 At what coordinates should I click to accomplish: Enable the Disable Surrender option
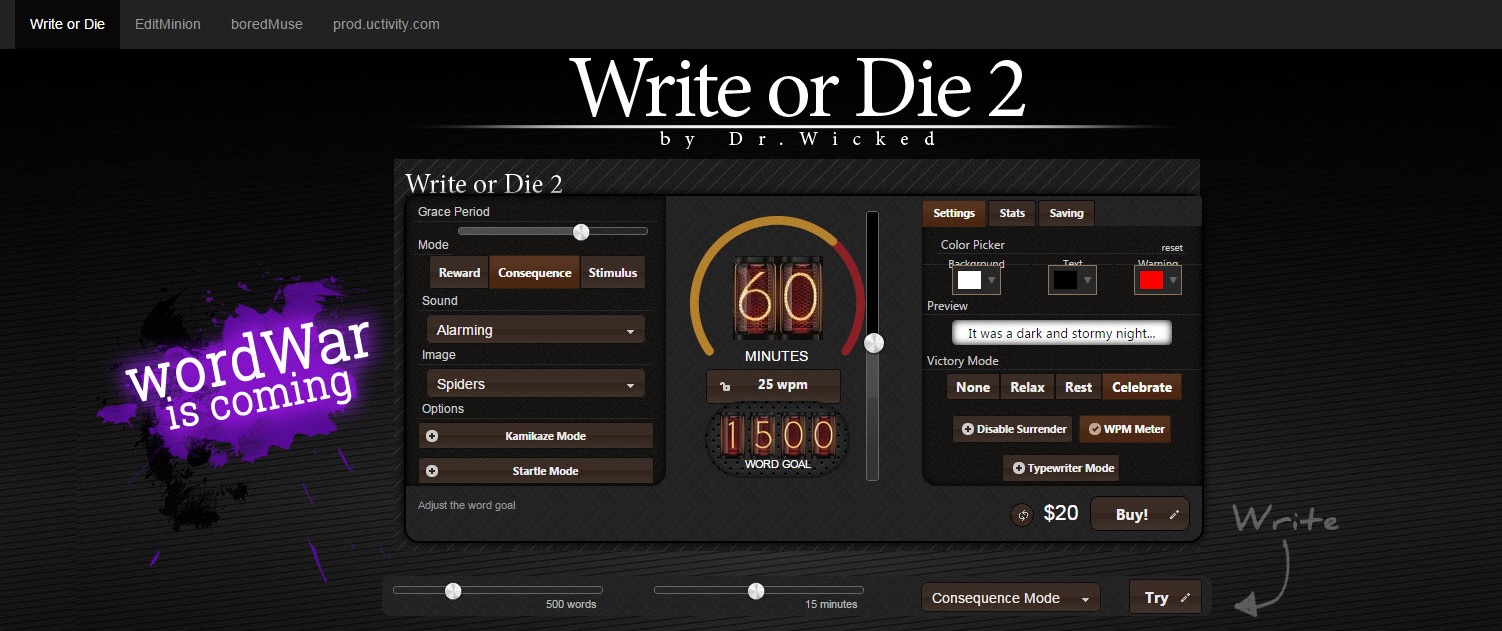click(1013, 429)
